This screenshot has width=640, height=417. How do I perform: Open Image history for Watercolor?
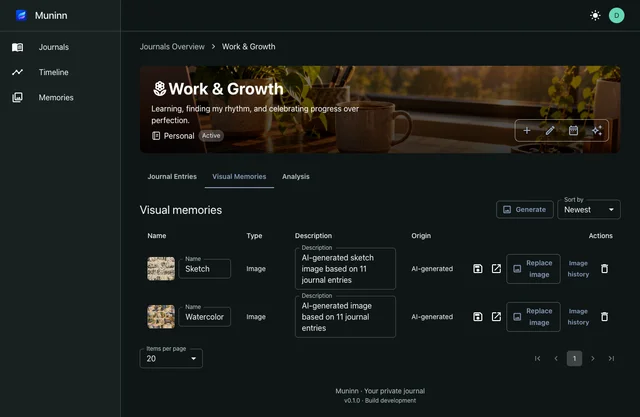(x=578, y=317)
